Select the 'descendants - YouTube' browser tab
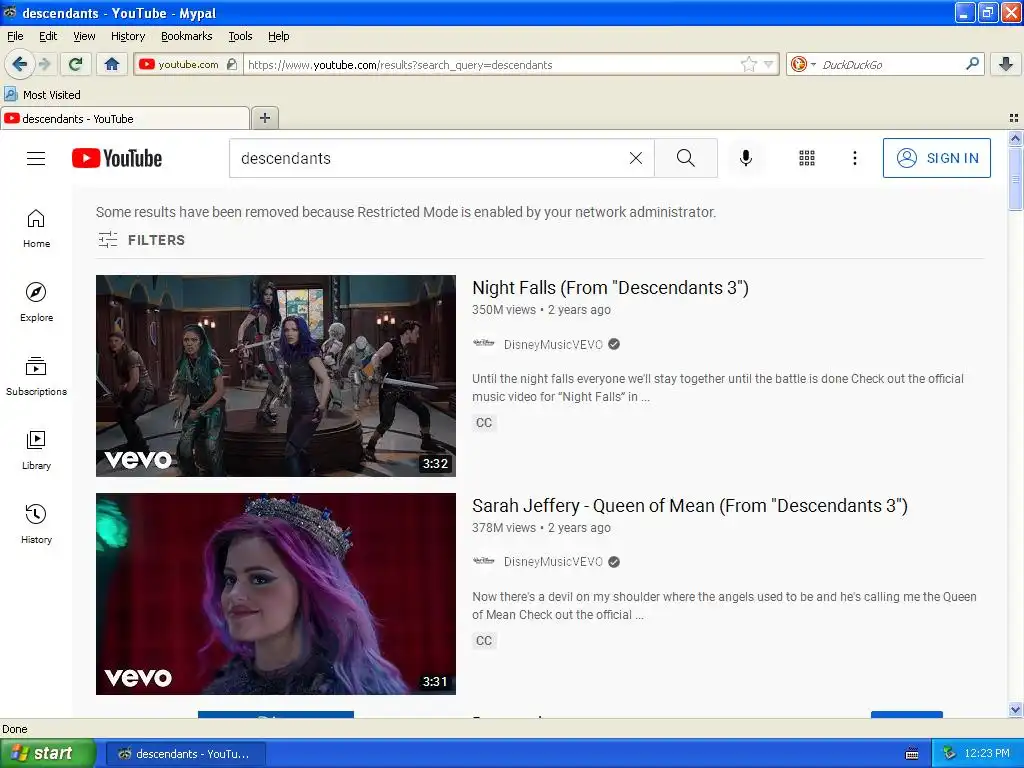This screenshot has height=768, width=1024. click(x=125, y=118)
